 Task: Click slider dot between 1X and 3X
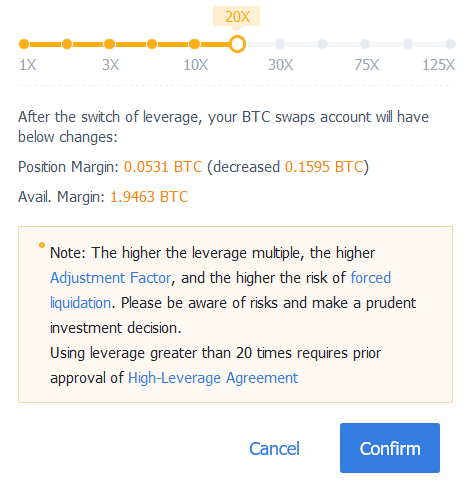(67, 44)
